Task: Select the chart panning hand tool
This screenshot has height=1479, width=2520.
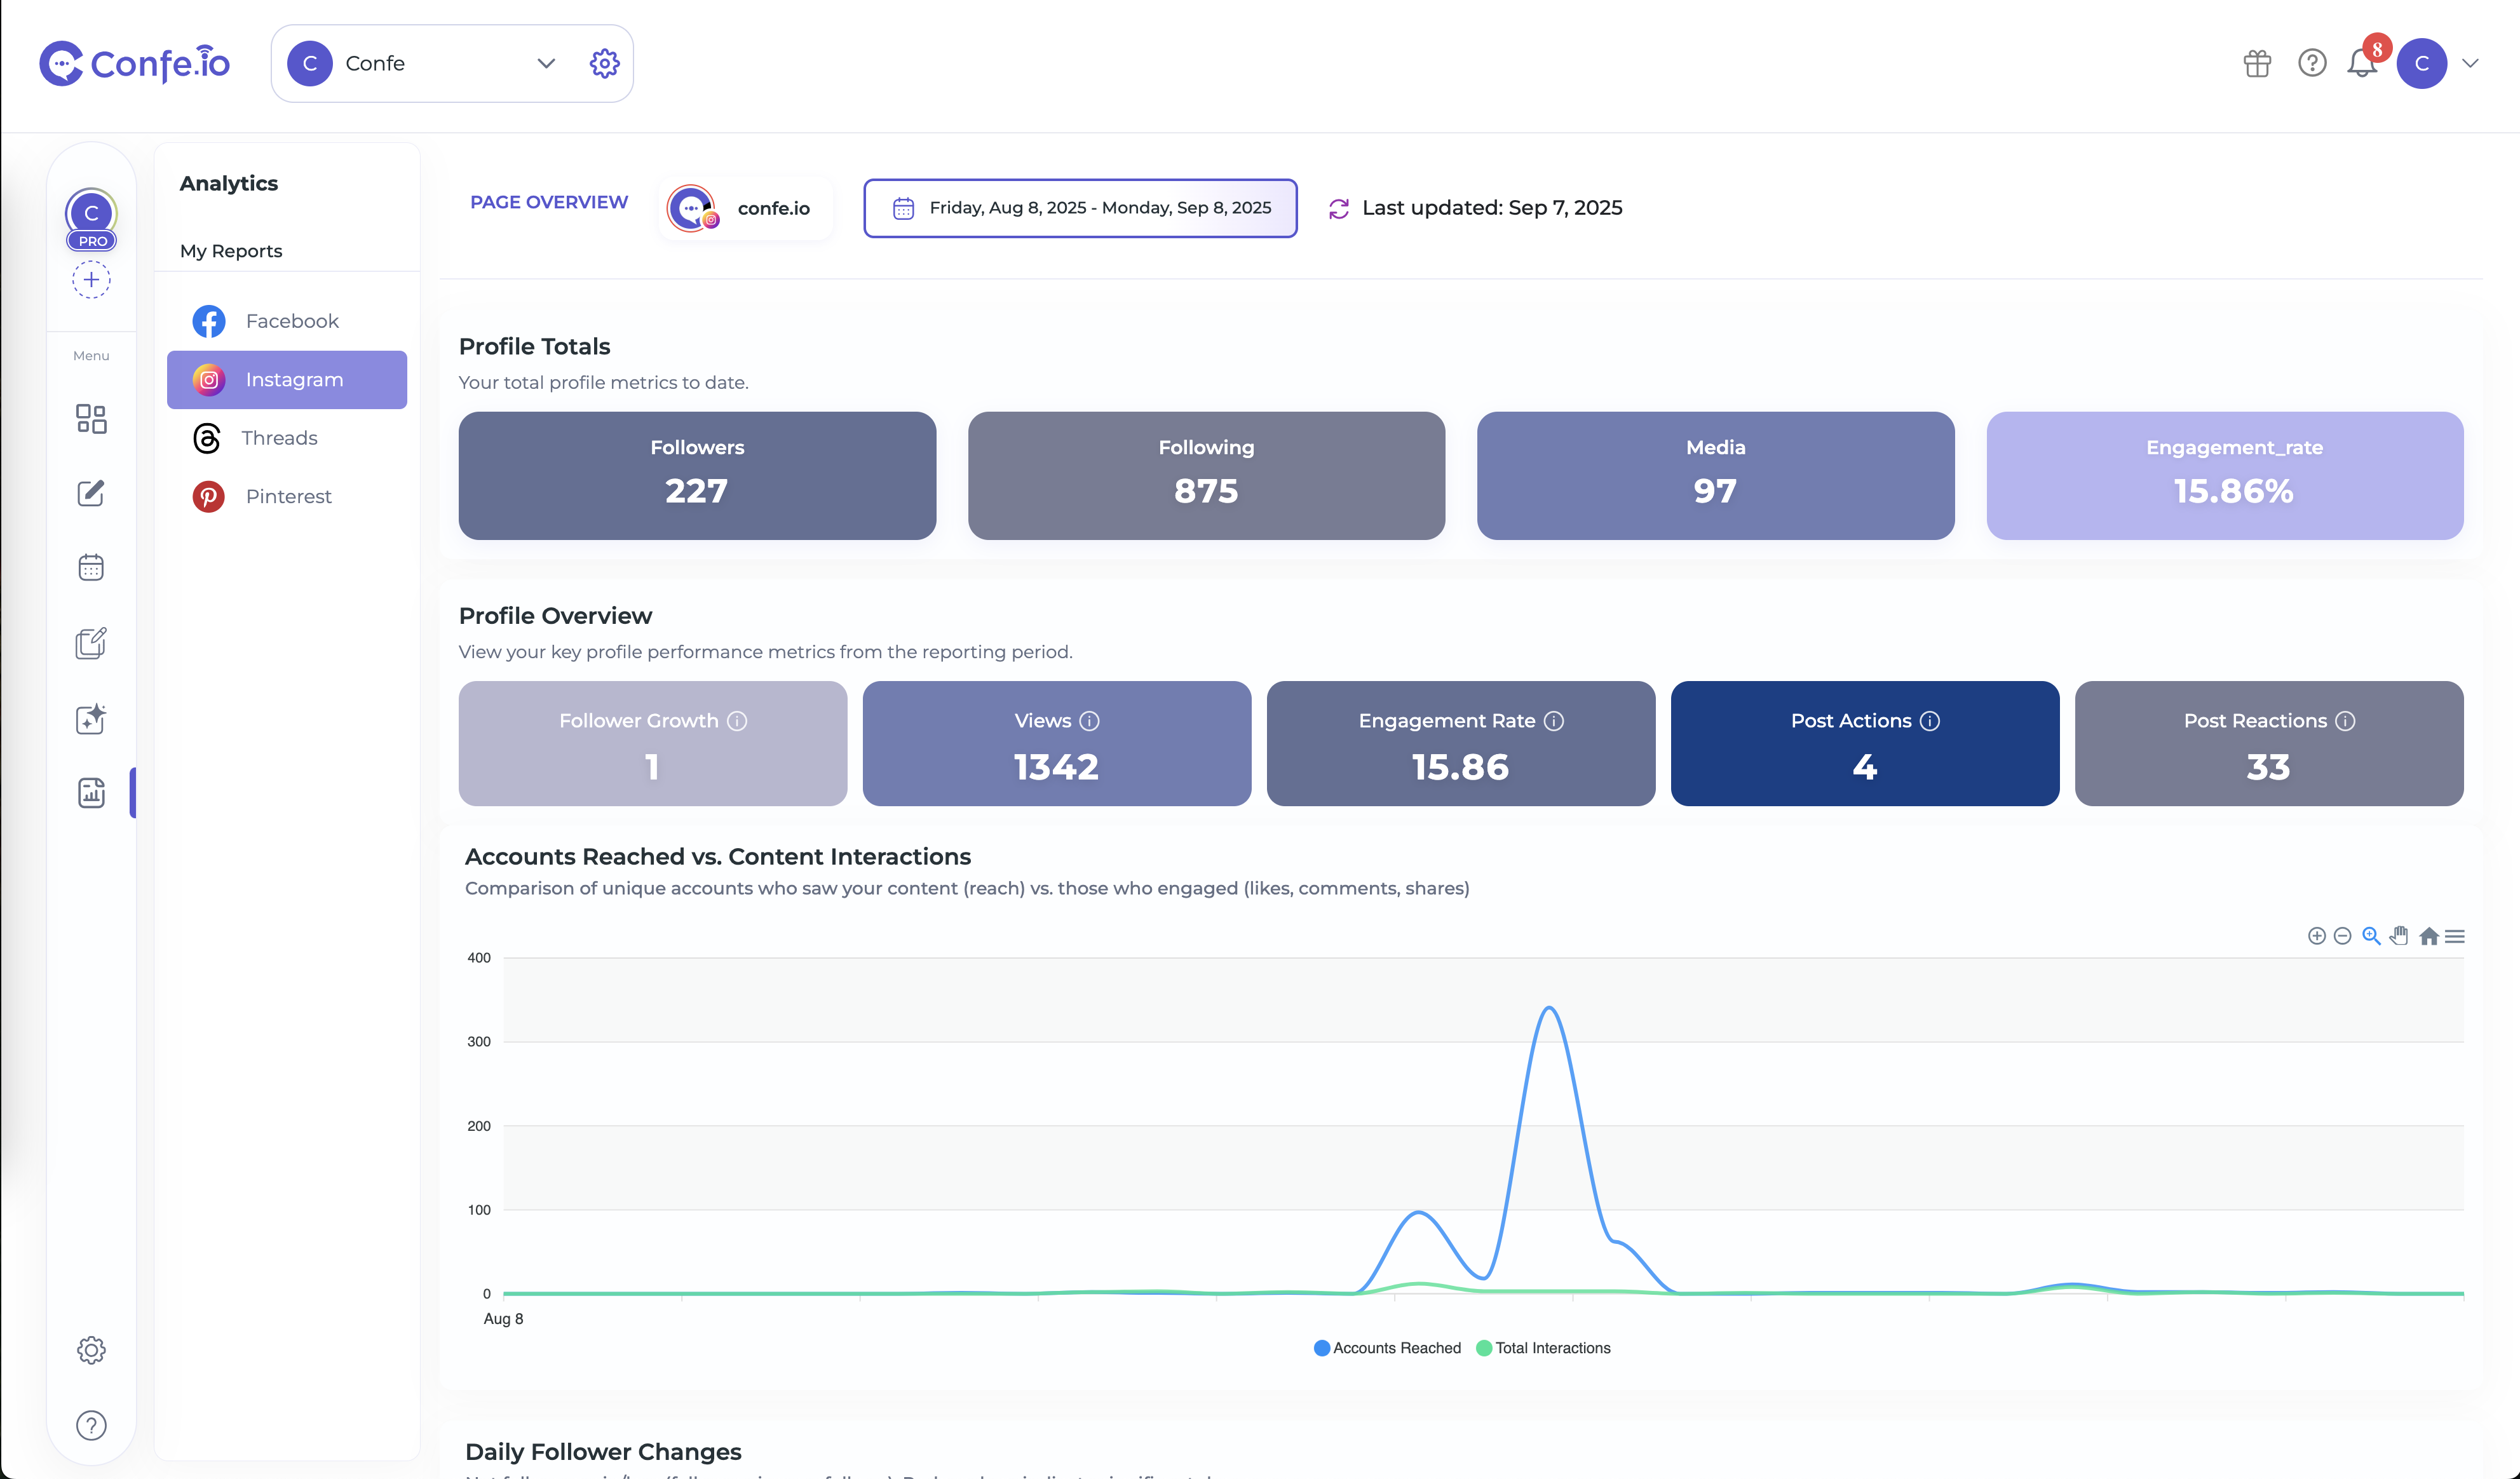Action: click(x=2399, y=936)
